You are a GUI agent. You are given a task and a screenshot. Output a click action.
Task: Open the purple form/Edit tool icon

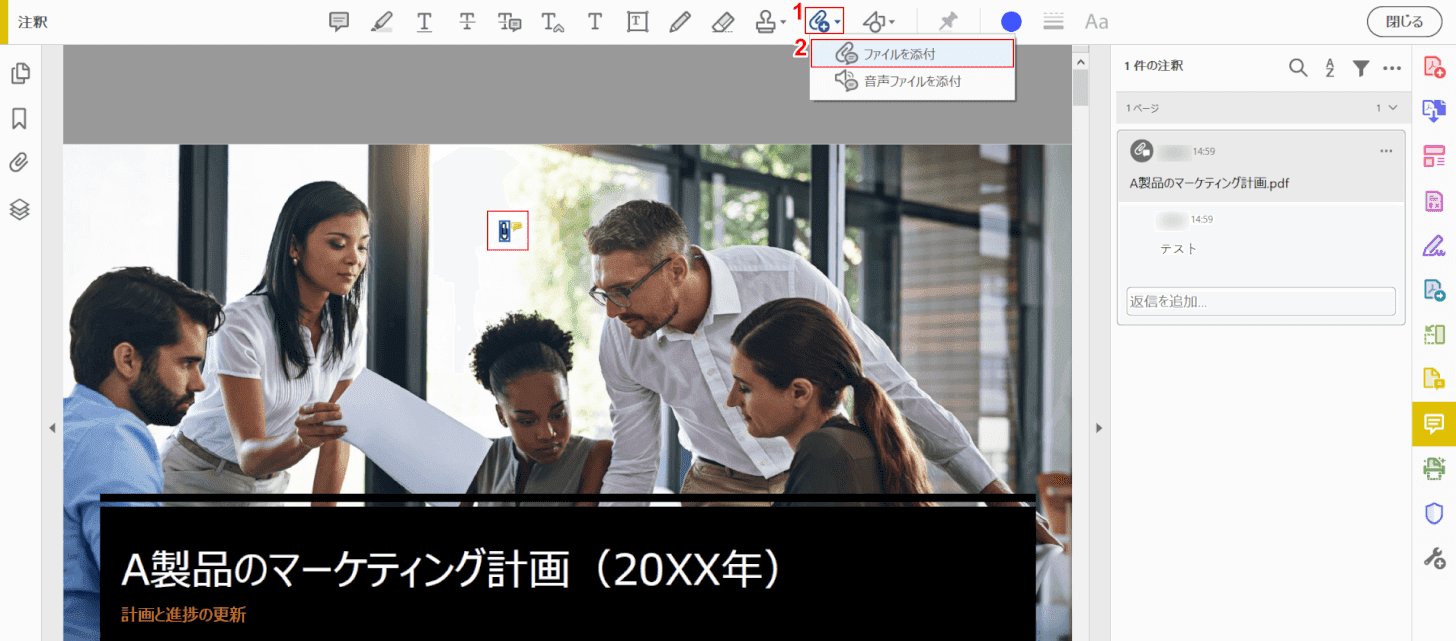pyautogui.click(x=1434, y=200)
